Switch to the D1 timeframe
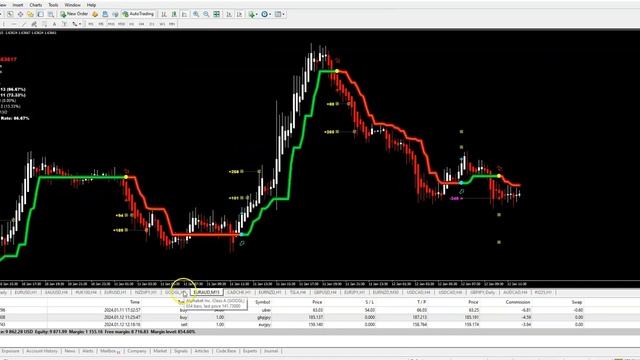 click(x=152, y=24)
